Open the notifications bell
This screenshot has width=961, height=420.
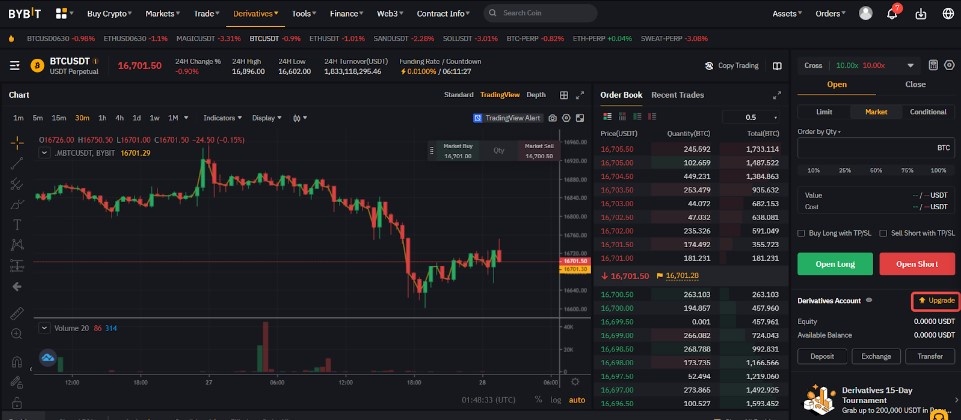892,13
